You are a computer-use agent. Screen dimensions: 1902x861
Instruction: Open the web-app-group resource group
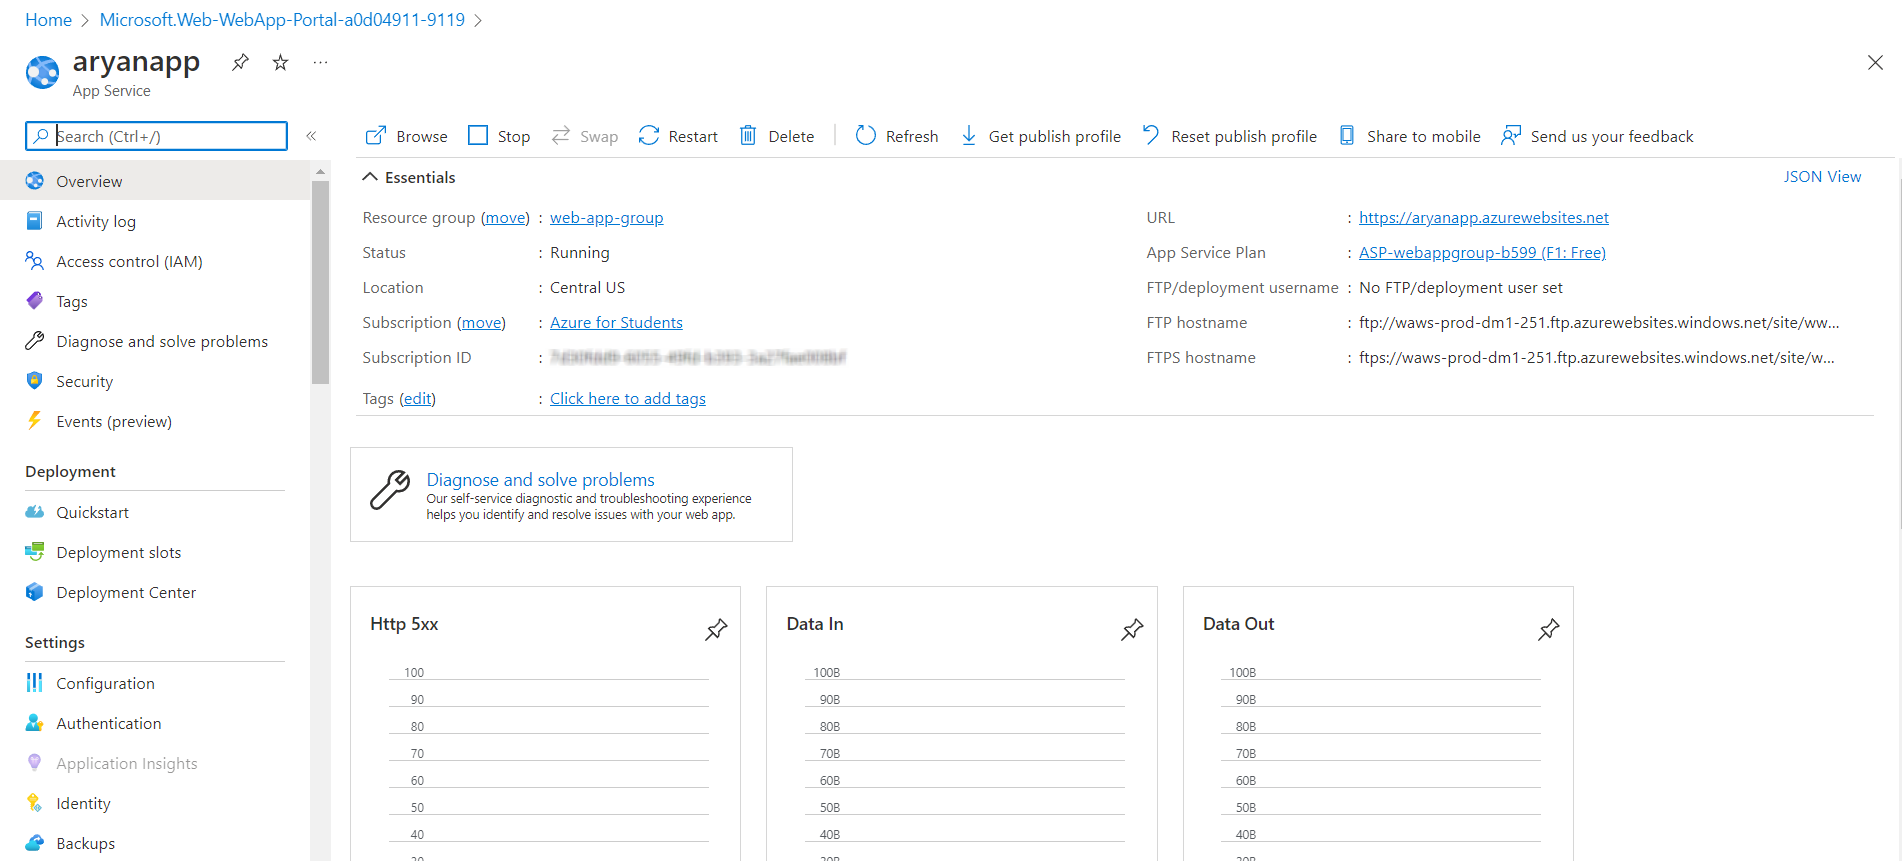coord(606,218)
